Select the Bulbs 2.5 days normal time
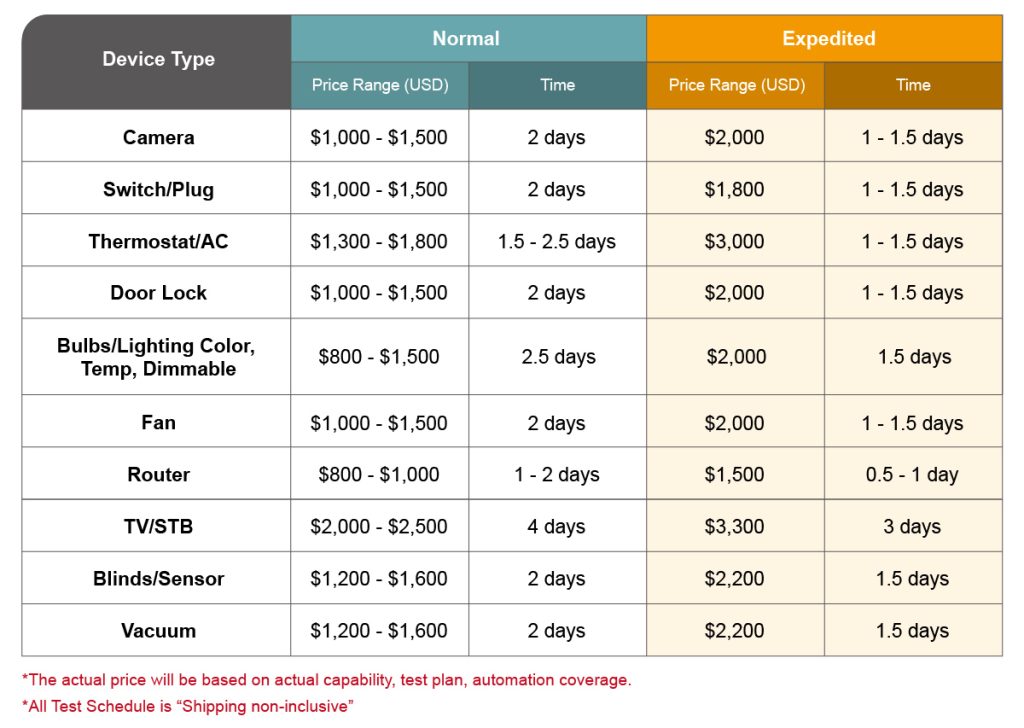Image resolution: width=1024 pixels, height=728 pixels. [x=557, y=356]
